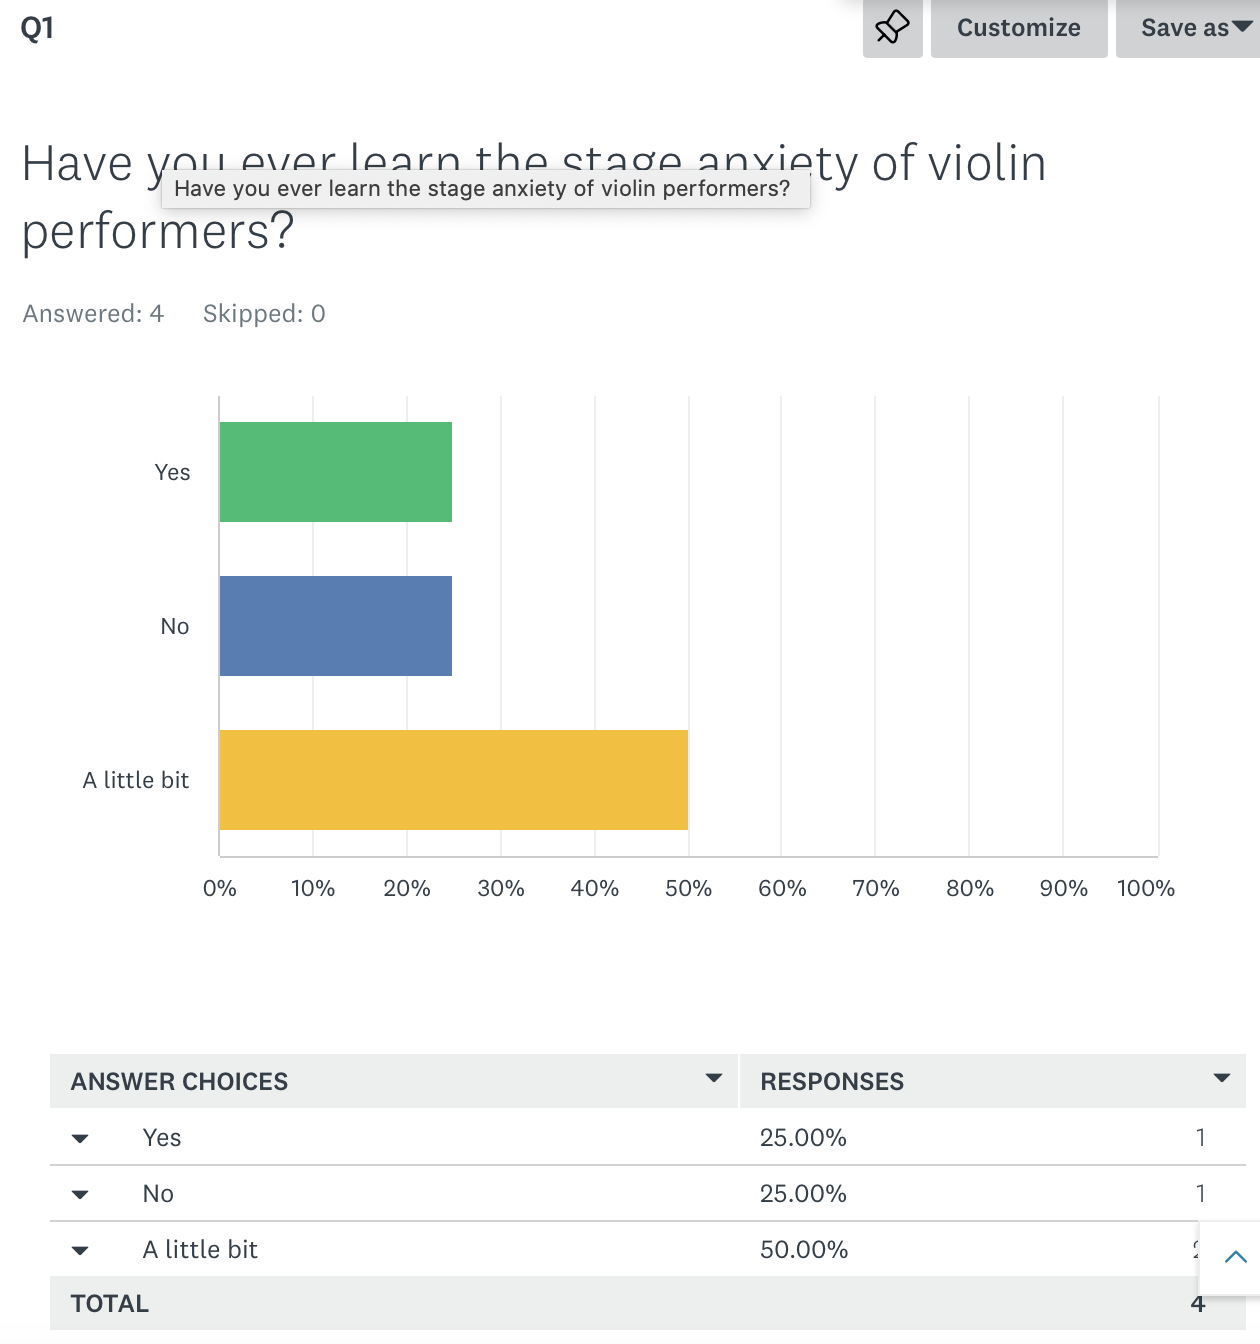
Task: Click A little bit in the table
Action: (x=200, y=1250)
